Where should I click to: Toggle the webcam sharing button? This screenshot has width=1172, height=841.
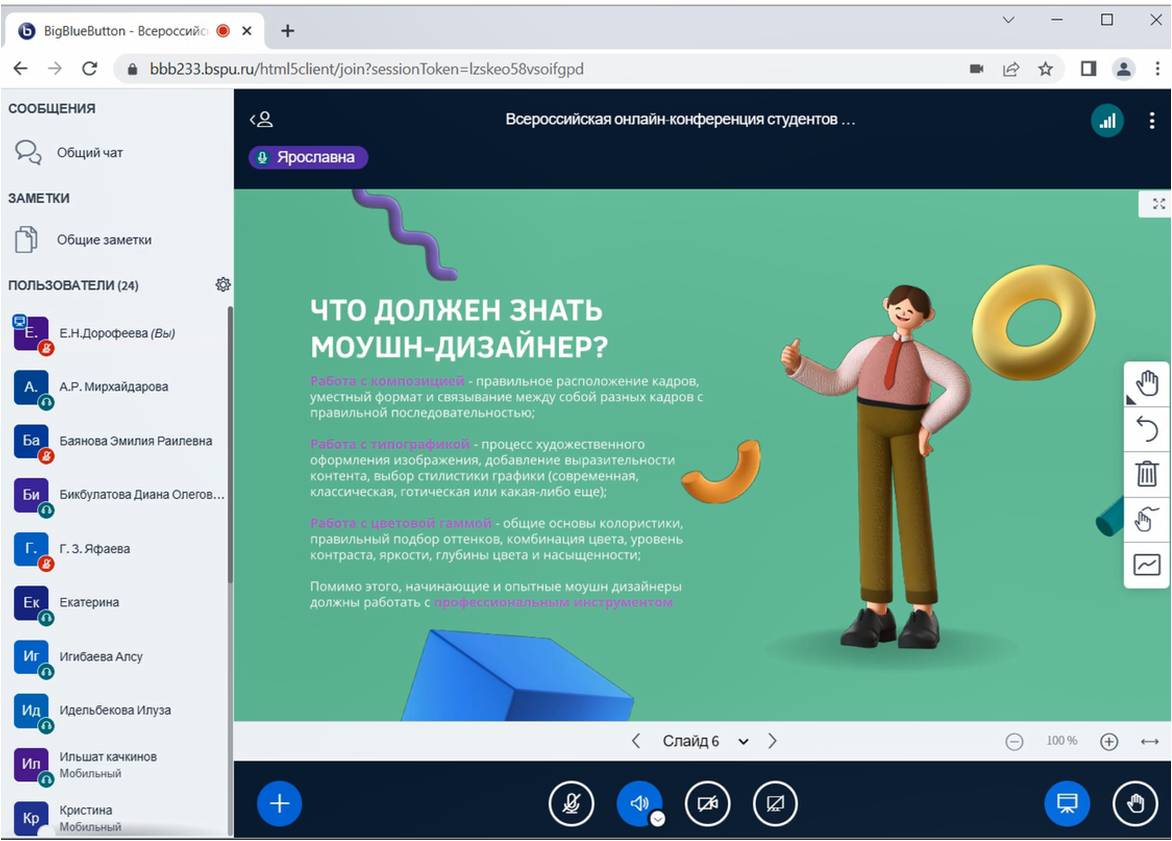707,803
